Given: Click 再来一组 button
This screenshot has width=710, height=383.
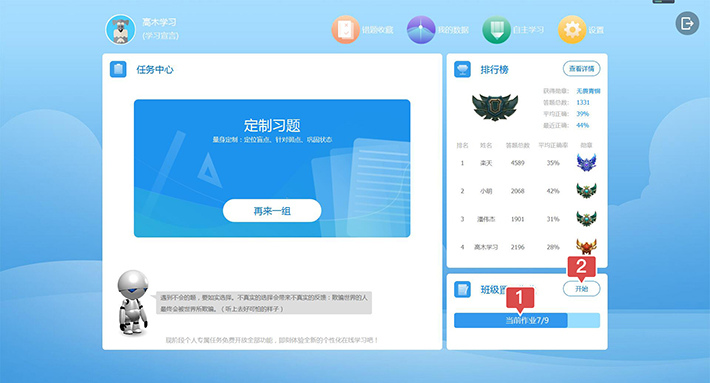Looking at the screenshot, I should [x=272, y=211].
